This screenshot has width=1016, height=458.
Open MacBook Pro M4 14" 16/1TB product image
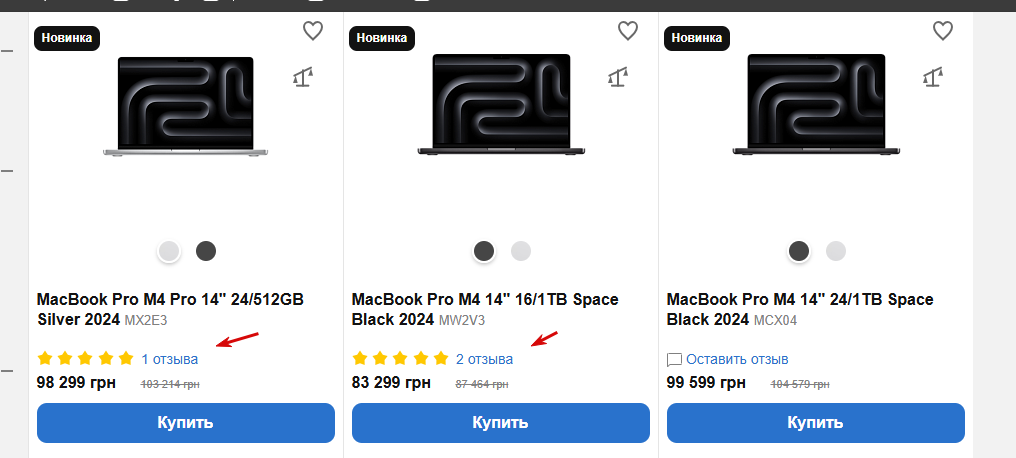500,105
